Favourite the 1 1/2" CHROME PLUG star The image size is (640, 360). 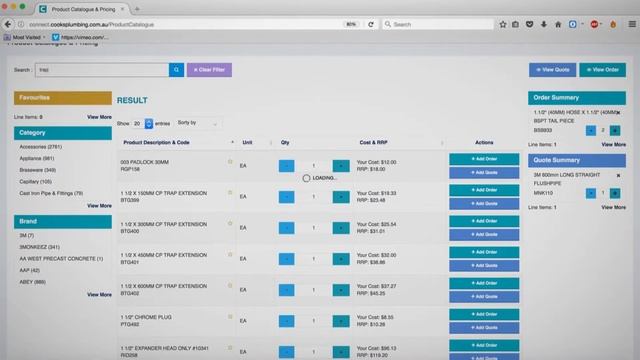(230, 317)
